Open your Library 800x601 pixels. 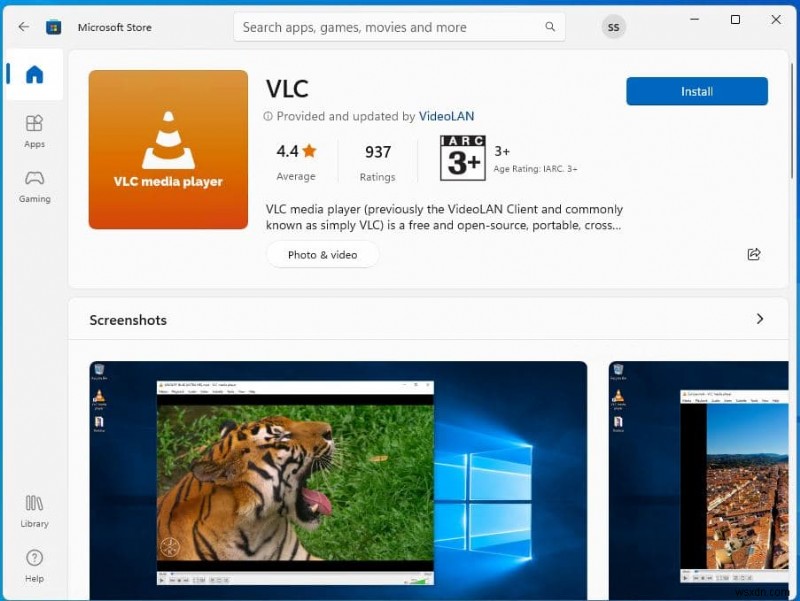[x=34, y=510]
